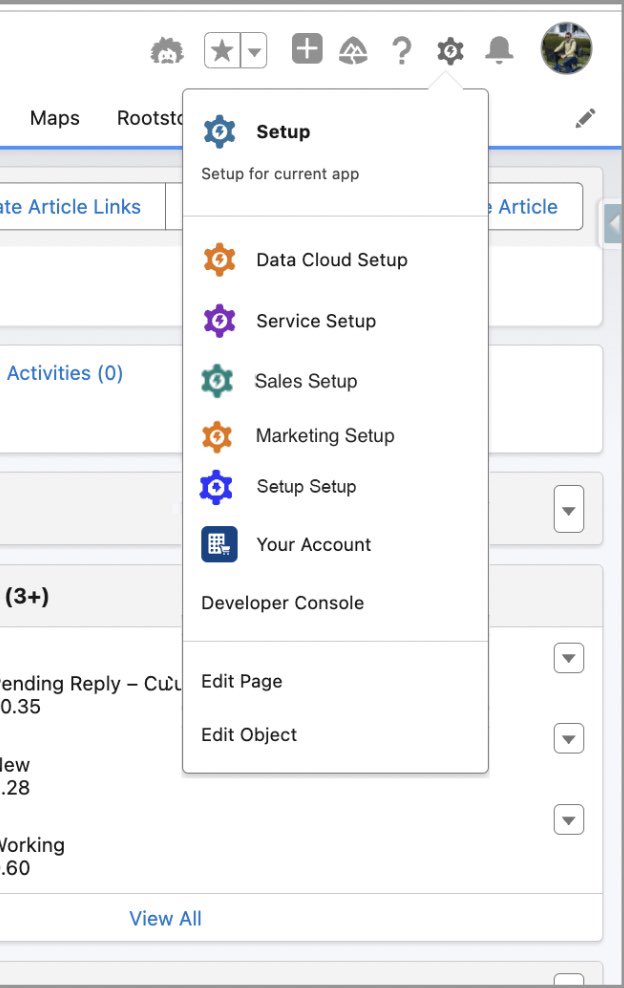Open the user profile avatar
The width and height of the screenshot is (624, 988).
[x=566, y=49]
